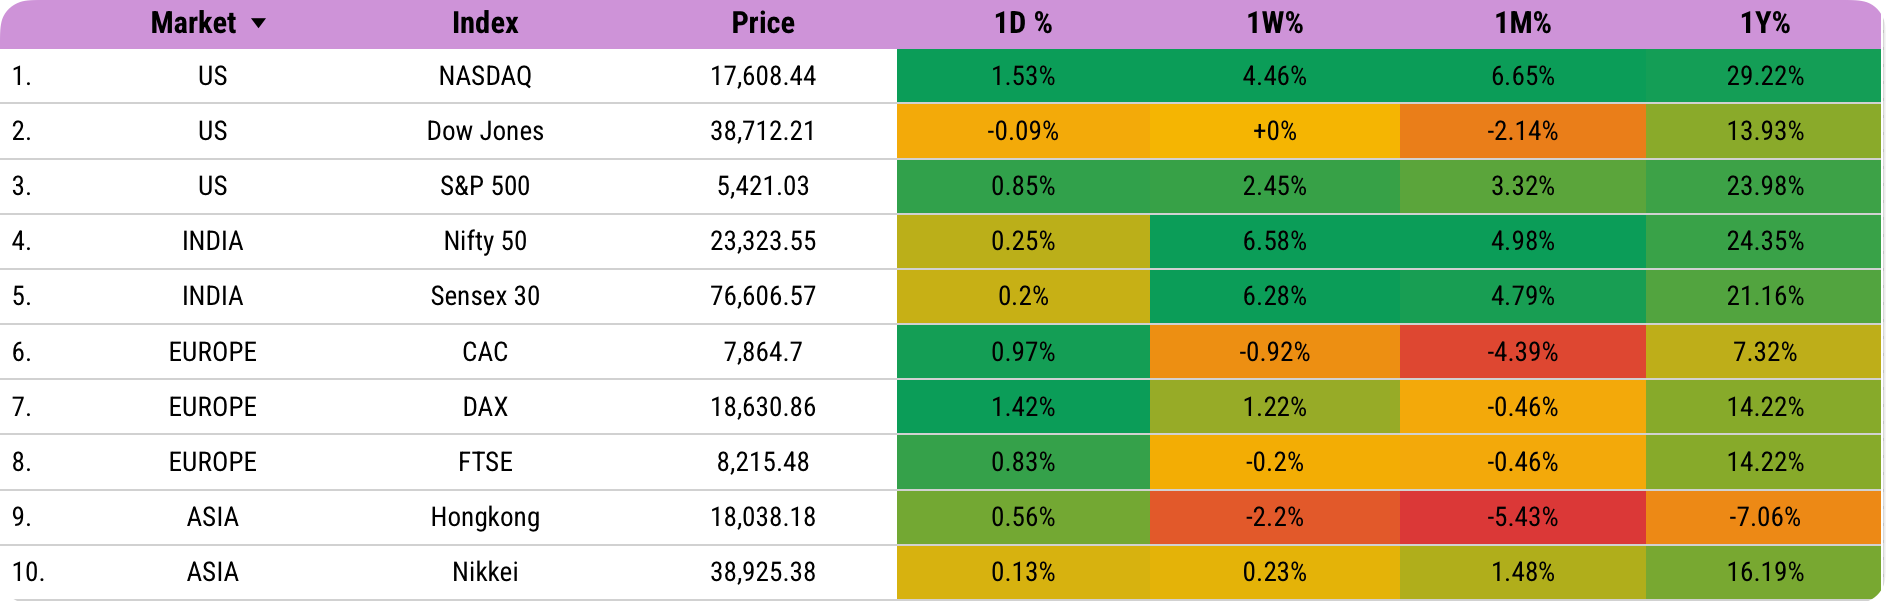
Task: Click the 1W% column header
Action: [1275, 23]
